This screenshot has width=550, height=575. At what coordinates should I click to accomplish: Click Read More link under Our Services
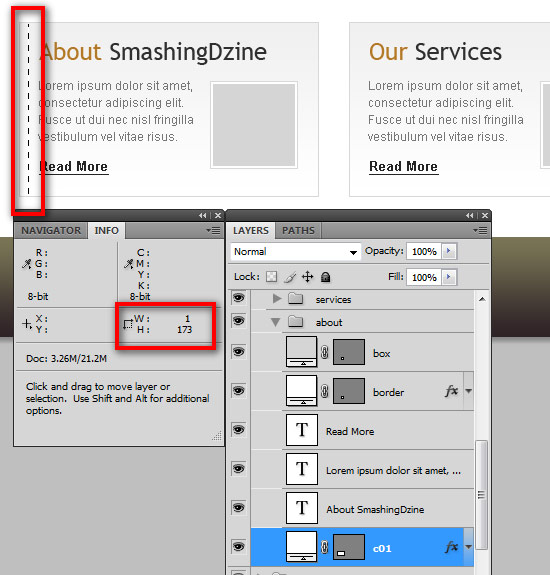[x=403, y=167]
